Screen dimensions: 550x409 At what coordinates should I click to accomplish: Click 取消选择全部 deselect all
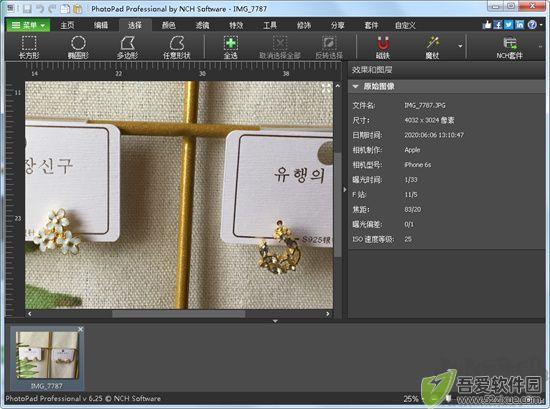(x=280, y=47)
